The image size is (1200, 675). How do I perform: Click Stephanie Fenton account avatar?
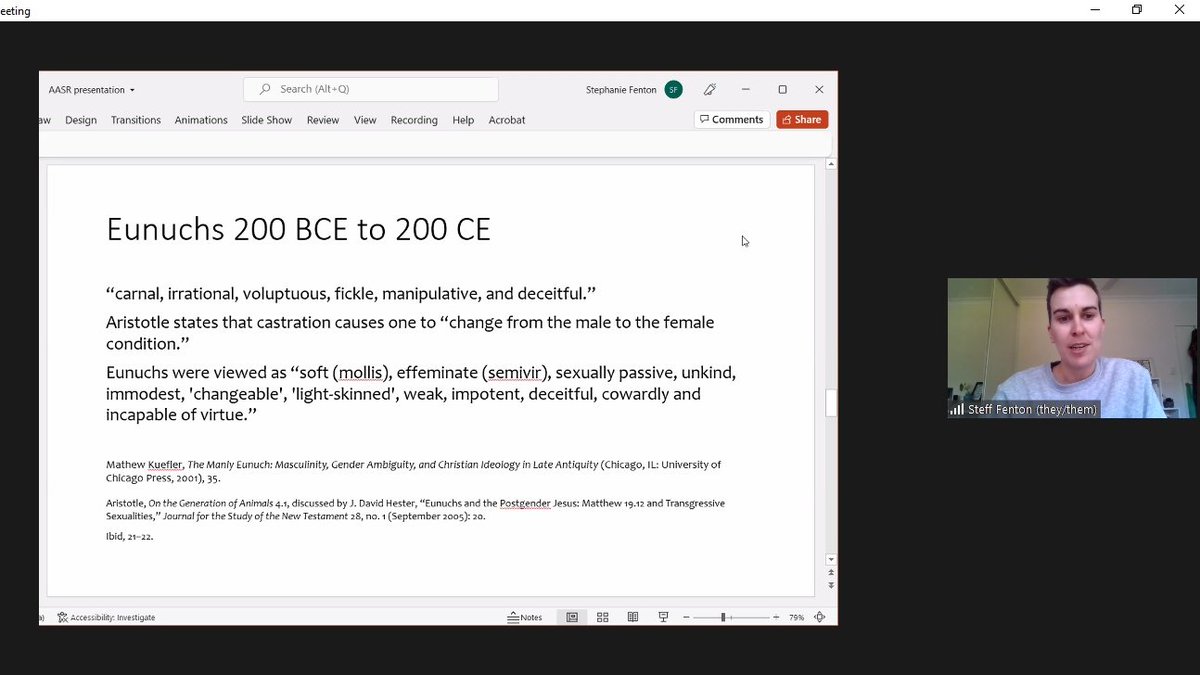coord(673,89)
